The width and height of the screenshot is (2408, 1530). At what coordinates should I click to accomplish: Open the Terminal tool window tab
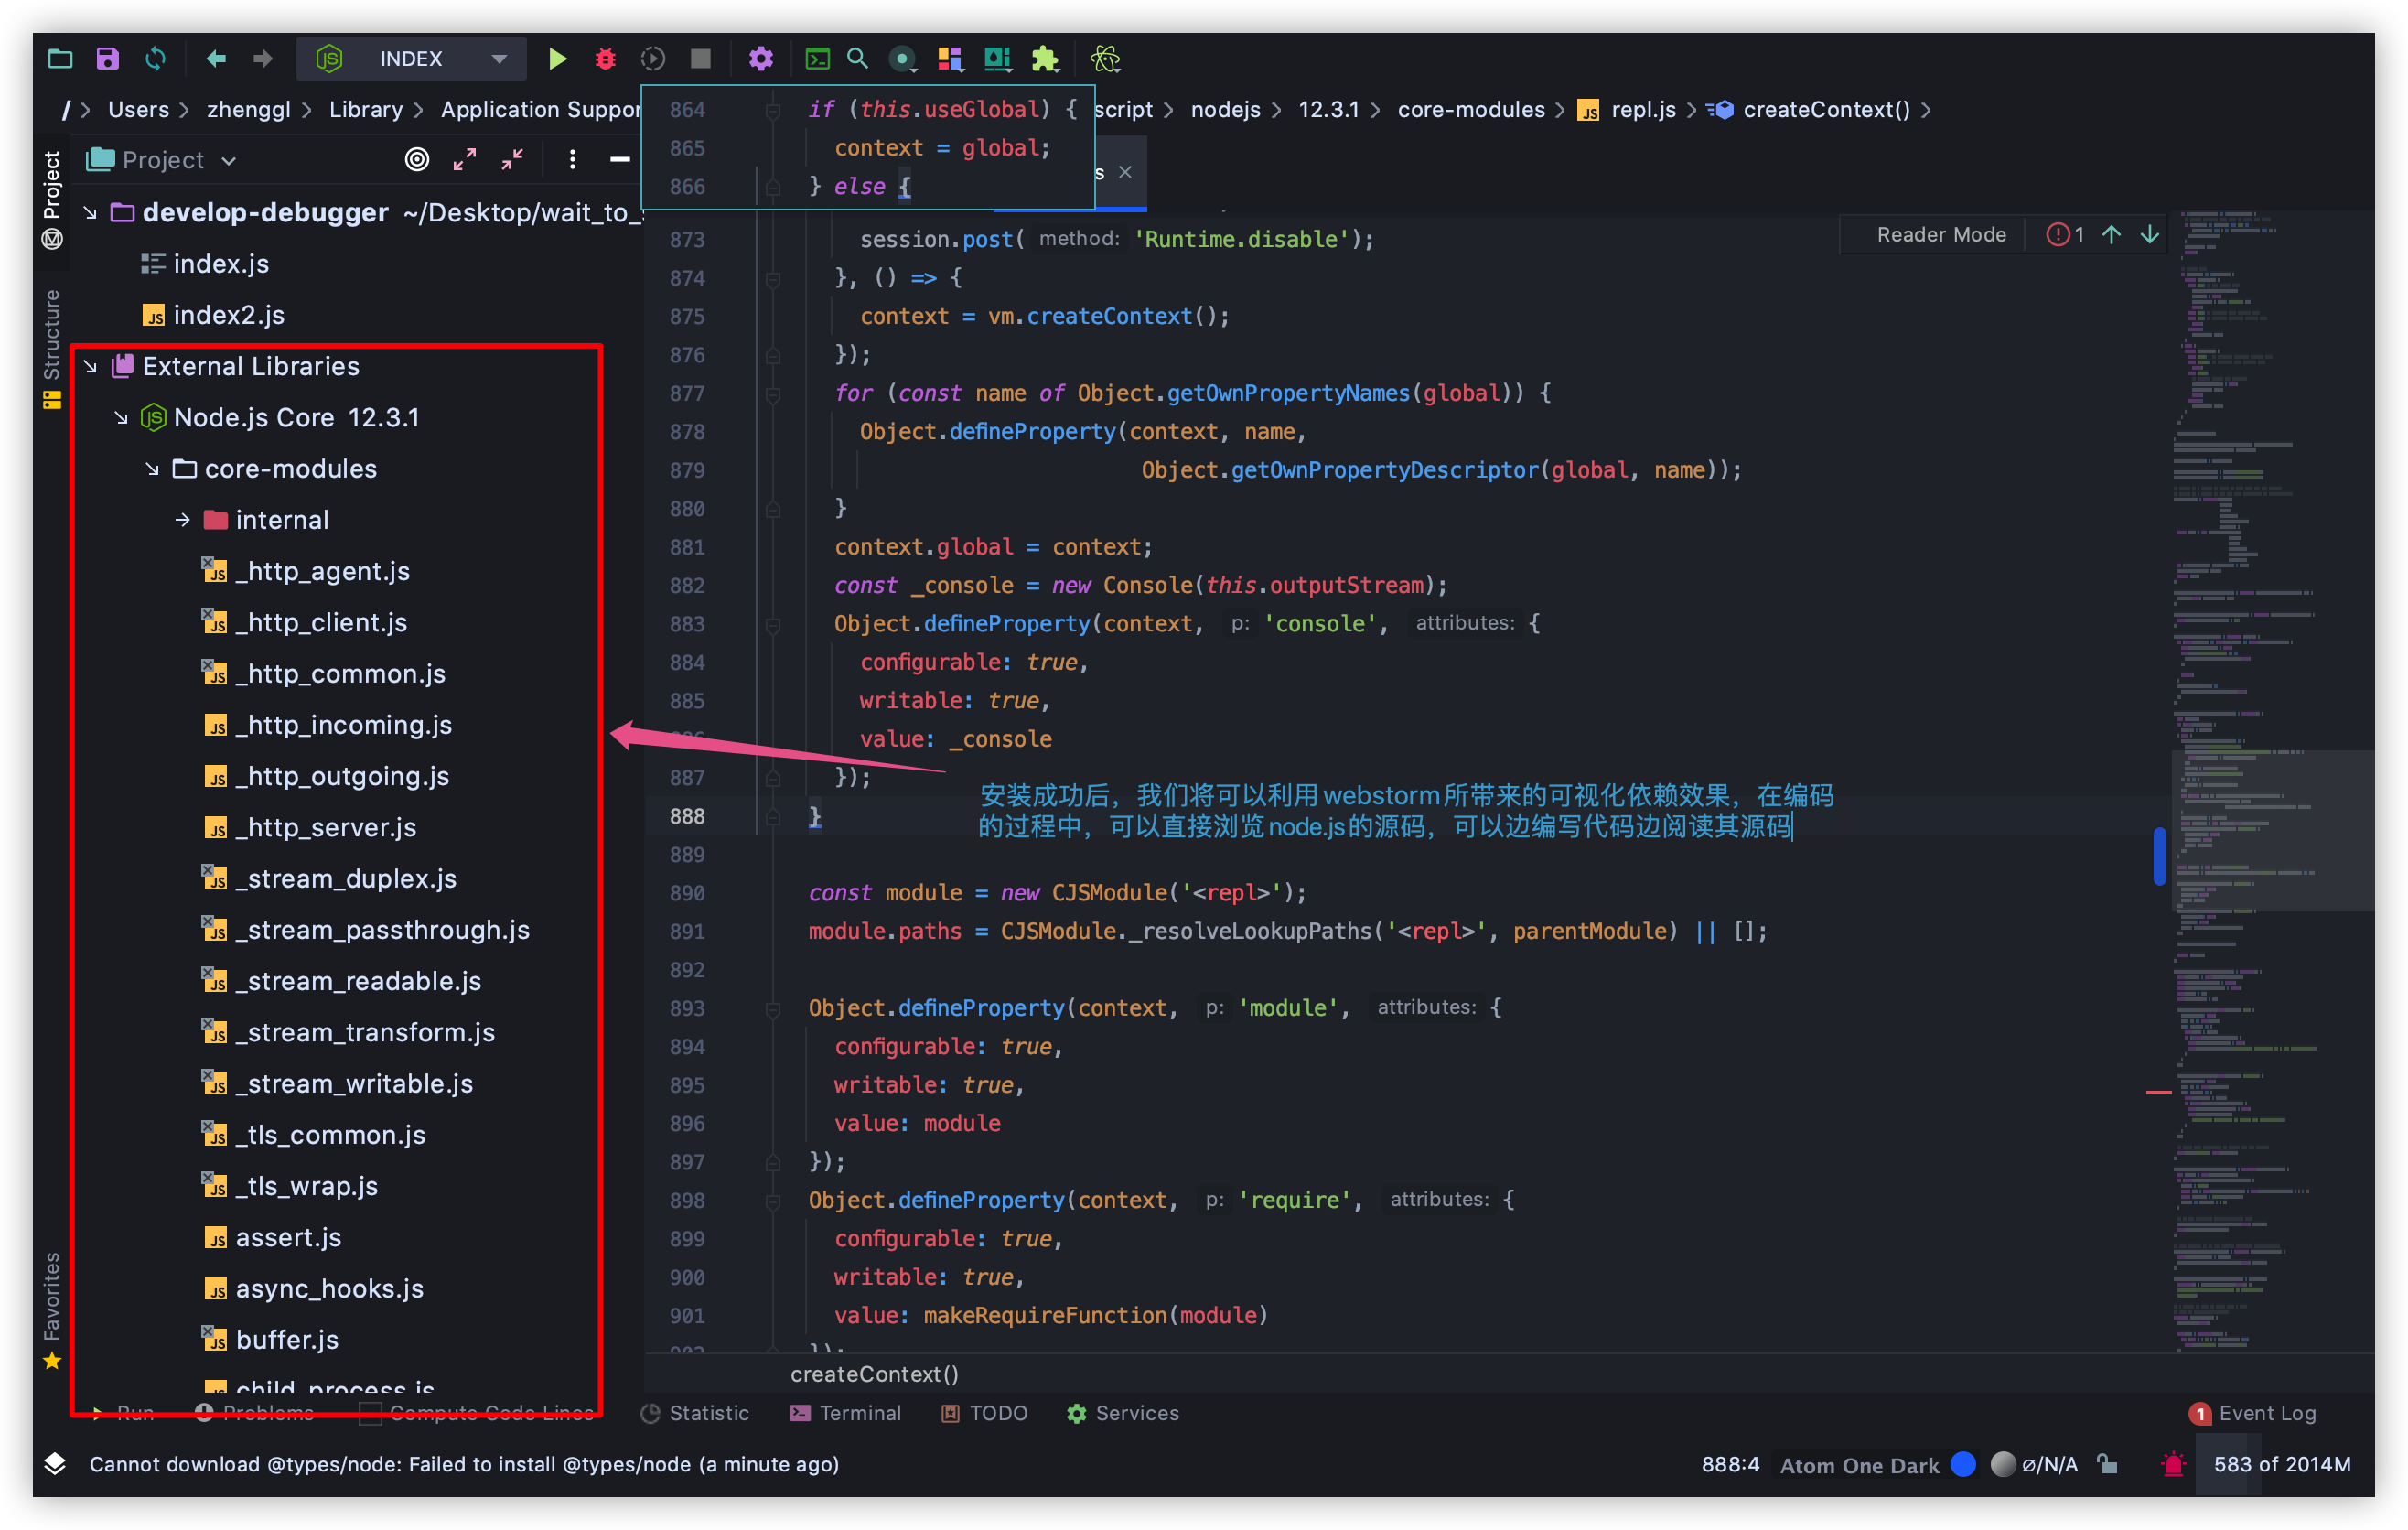click(845, 1413)
